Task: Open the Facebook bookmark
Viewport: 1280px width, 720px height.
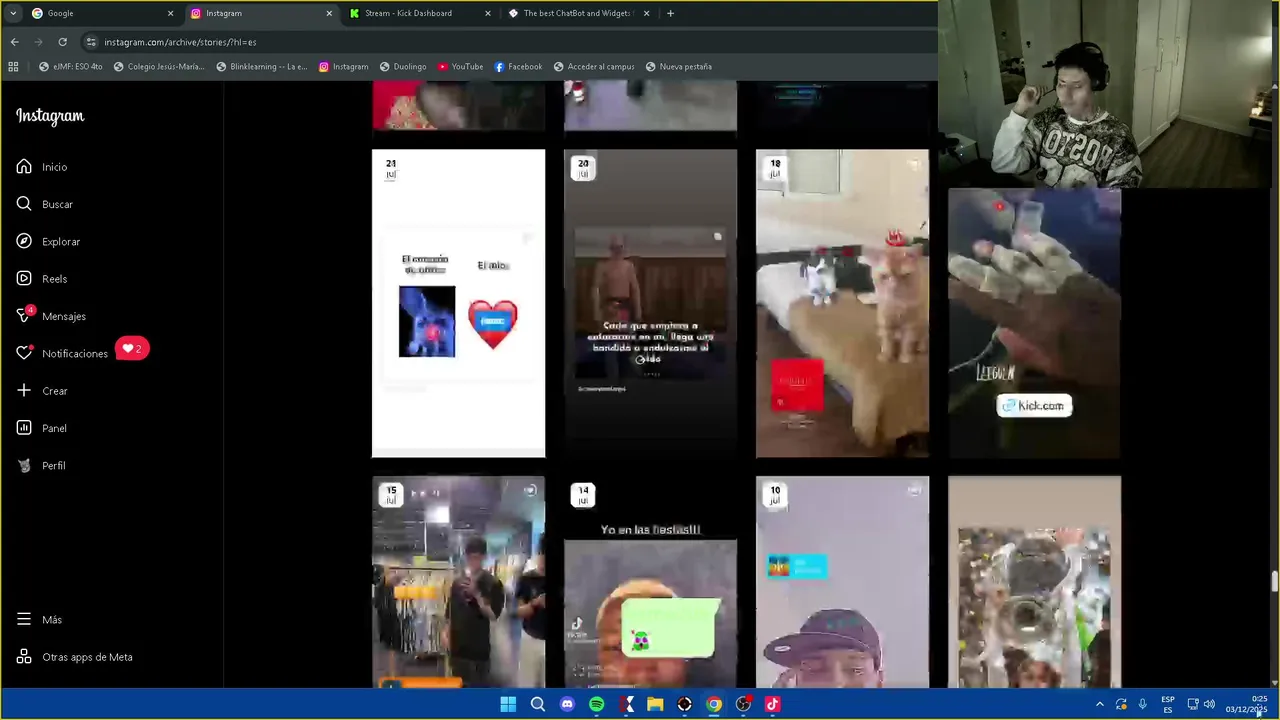Action: [x=518, y=67]
